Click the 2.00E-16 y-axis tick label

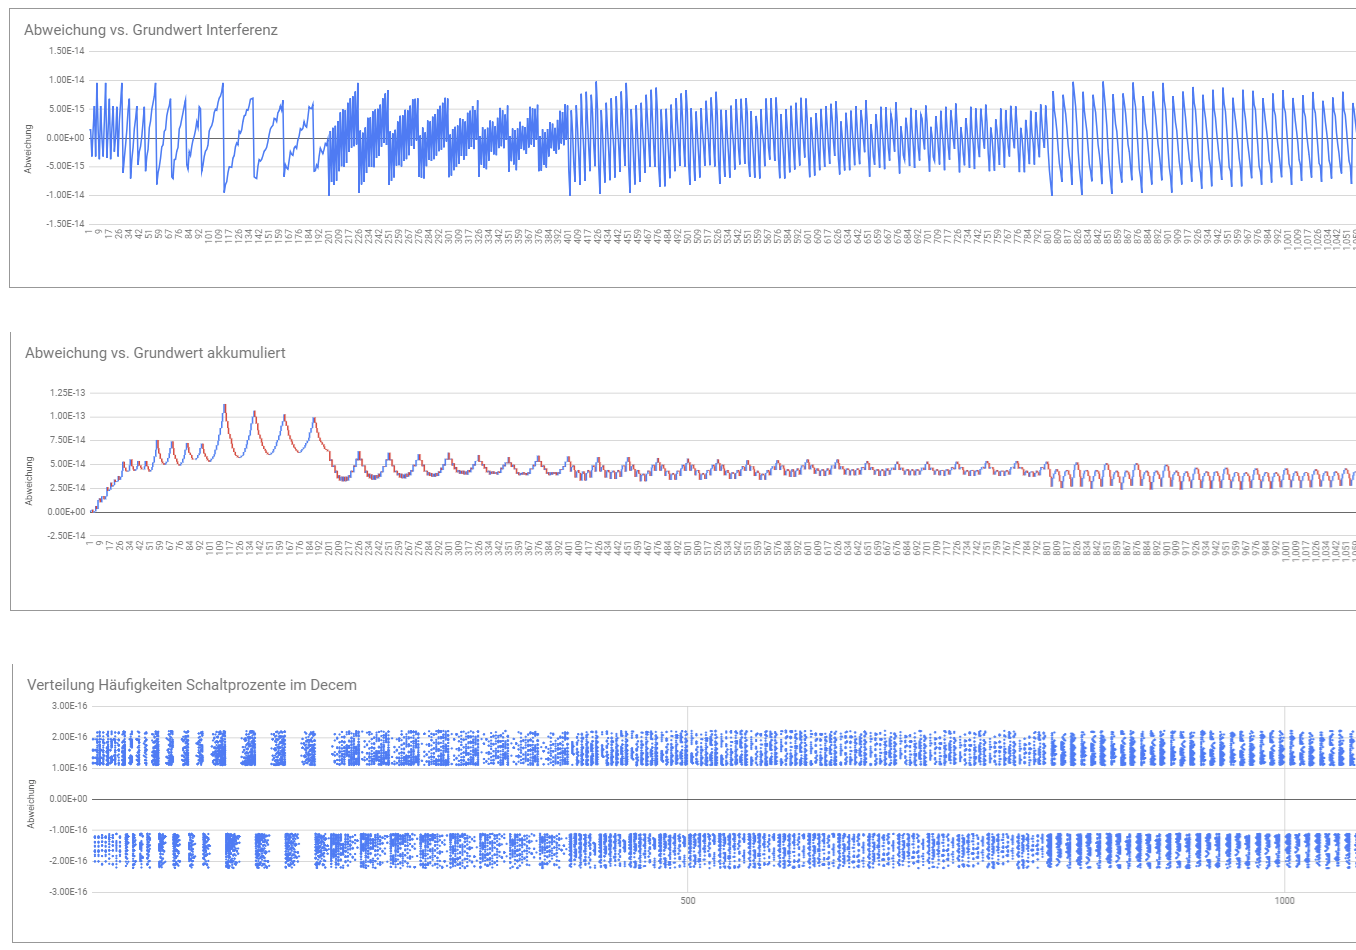tap(69, 737)
